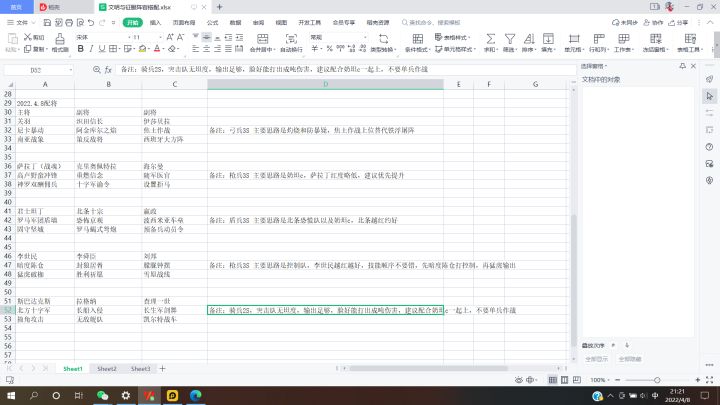
Task: Open the number format dropdown
Action: coord(365,37)
